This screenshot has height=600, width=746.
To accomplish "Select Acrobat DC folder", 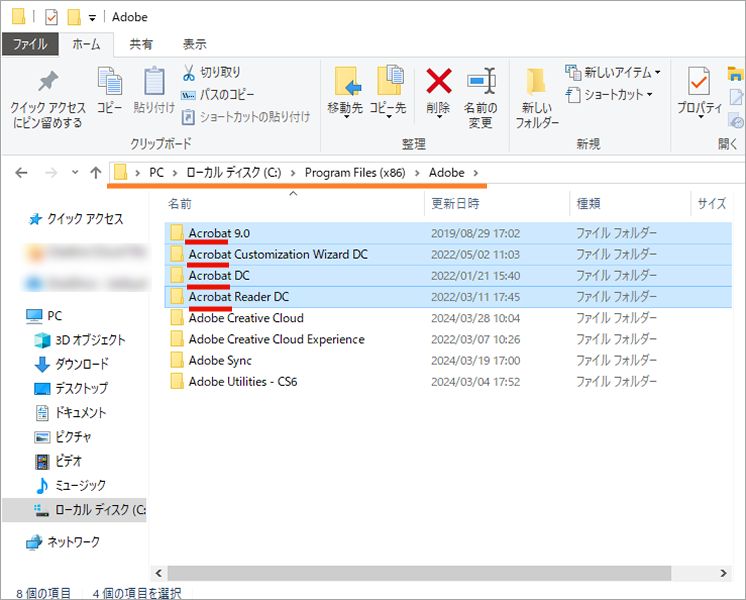I will (x=448, y=275).
